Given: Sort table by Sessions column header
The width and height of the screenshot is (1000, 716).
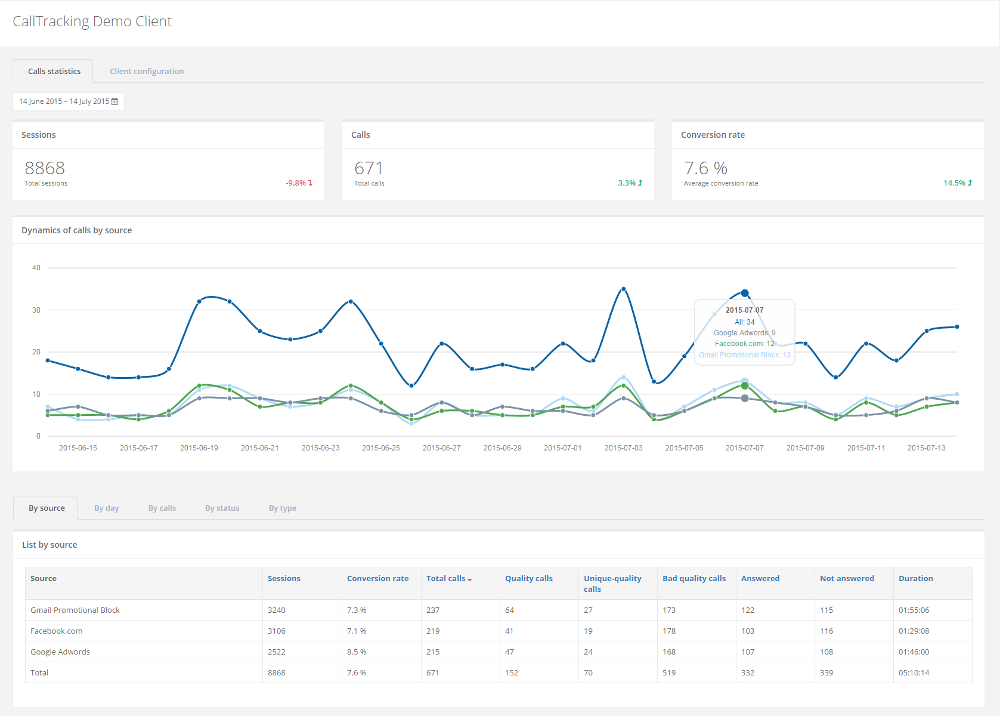Looking at the screenshot, I should click(284, 578).
